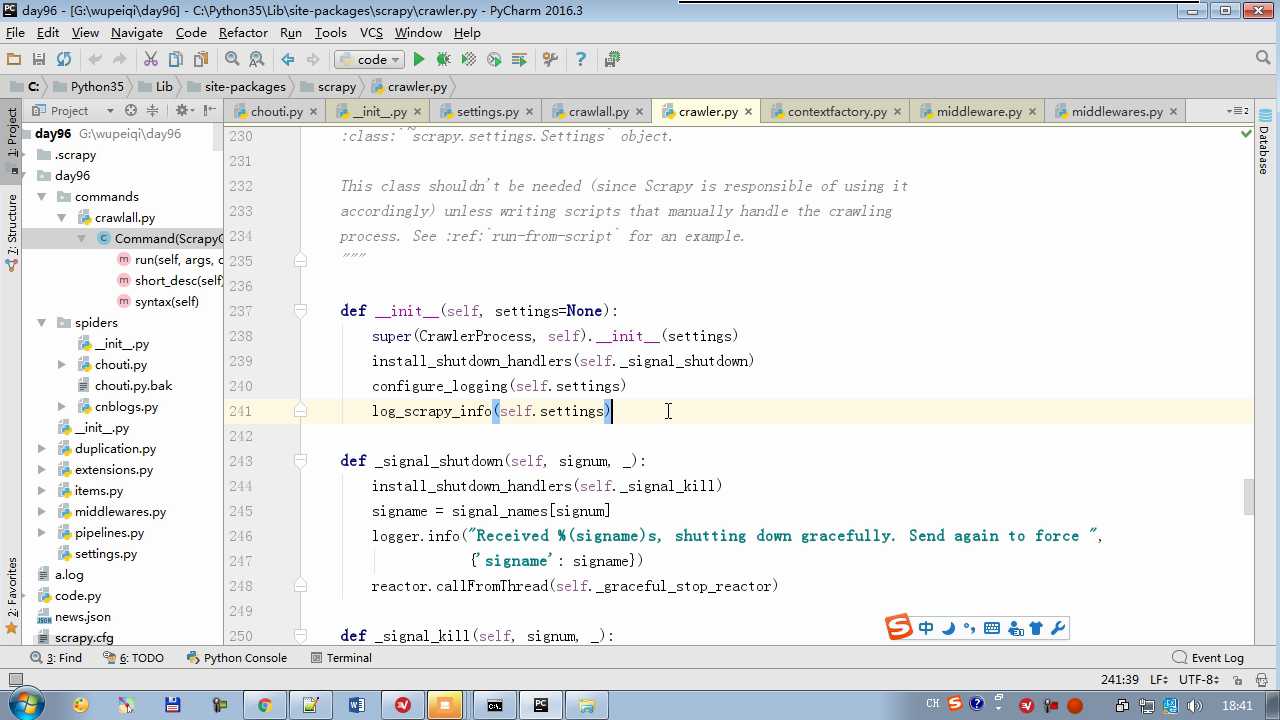This screenshot has height=720, width=1280.
Task: Open the UTF-8 encoding dropdown
Action: [x=1199, y=680]
